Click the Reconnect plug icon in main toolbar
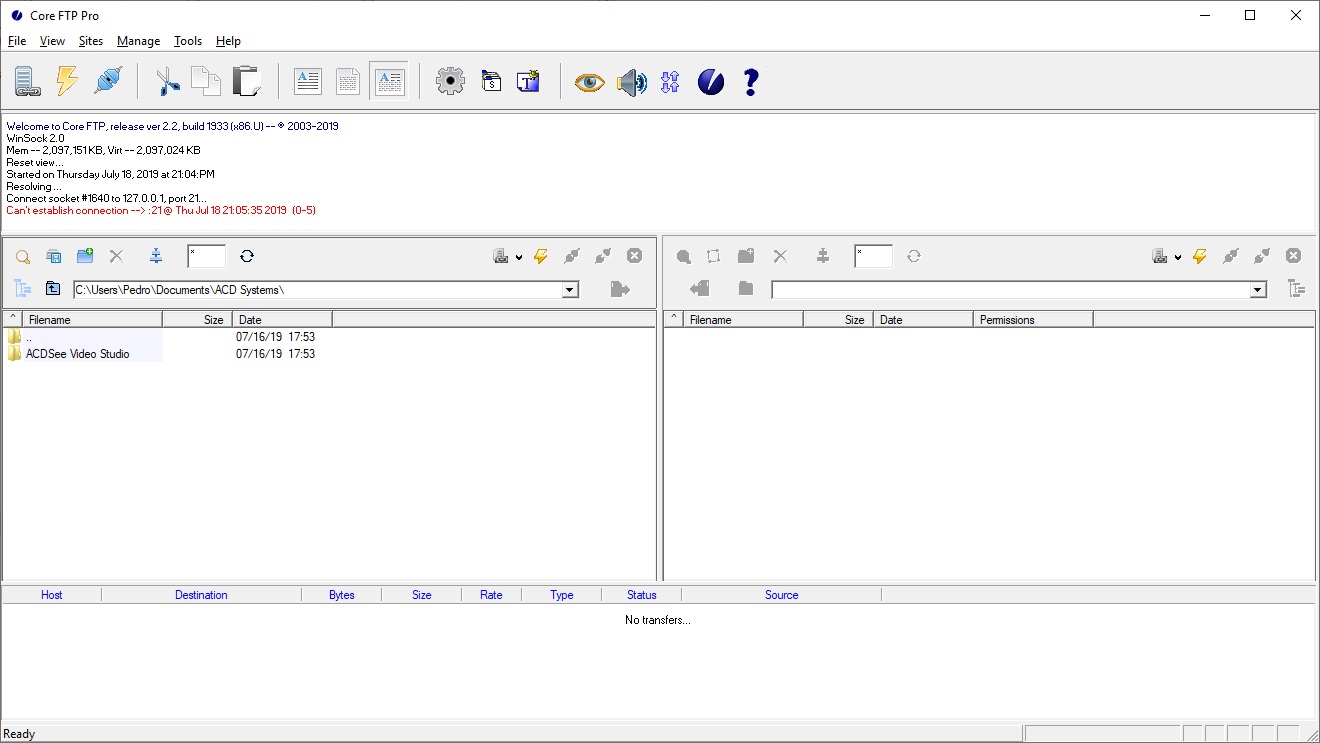 107,81
